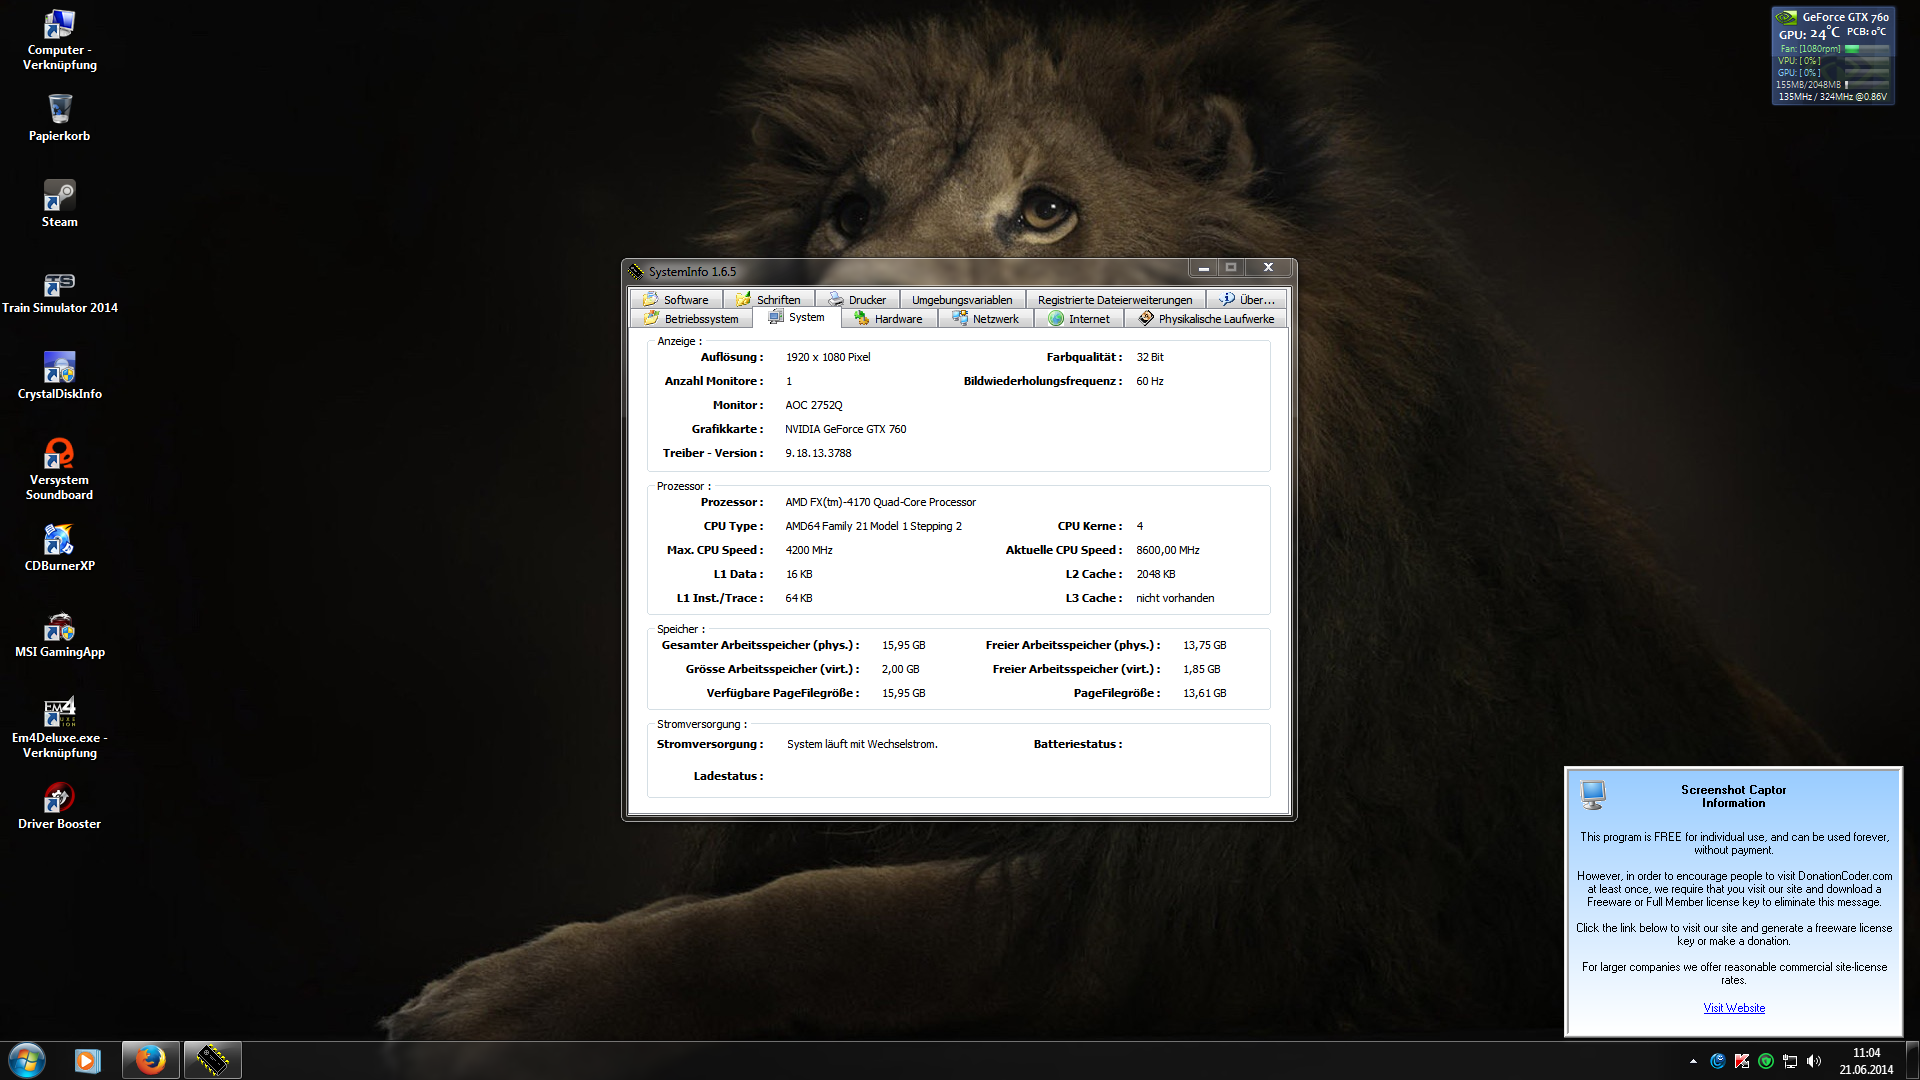This screenshot has height=1080, width=1920.
Task: Click the volume speaker tray icon
Action: 1814,1061
